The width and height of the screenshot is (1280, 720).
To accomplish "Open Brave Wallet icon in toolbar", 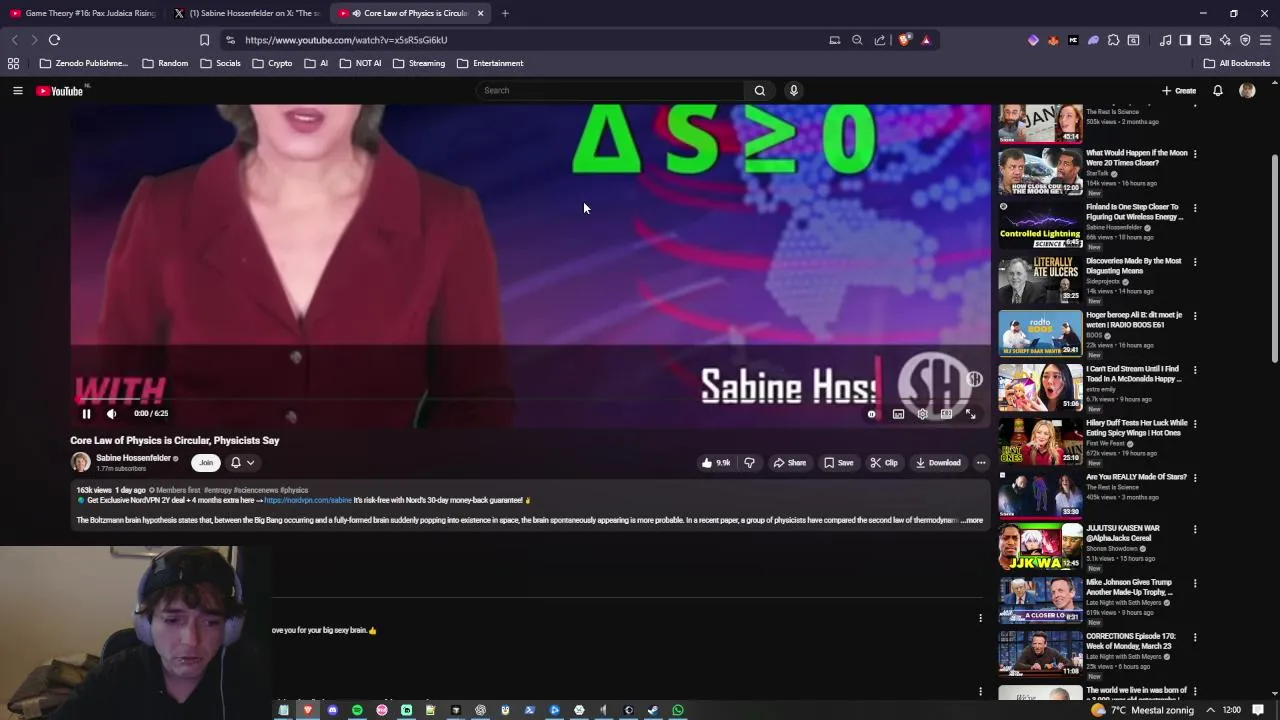I will [1205, 40].
